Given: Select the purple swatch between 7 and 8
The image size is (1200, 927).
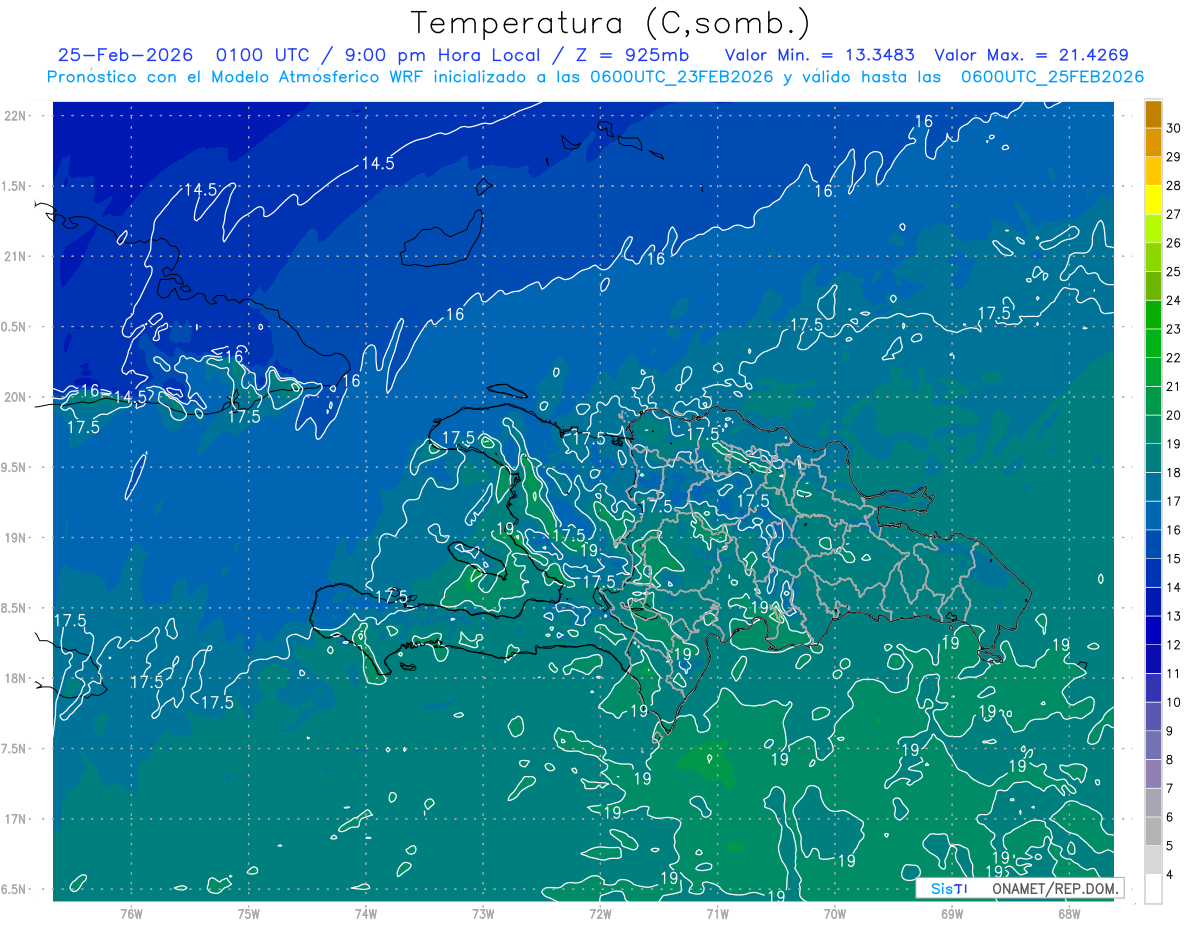Looking at the screenshot, I should coord(1153,774).
